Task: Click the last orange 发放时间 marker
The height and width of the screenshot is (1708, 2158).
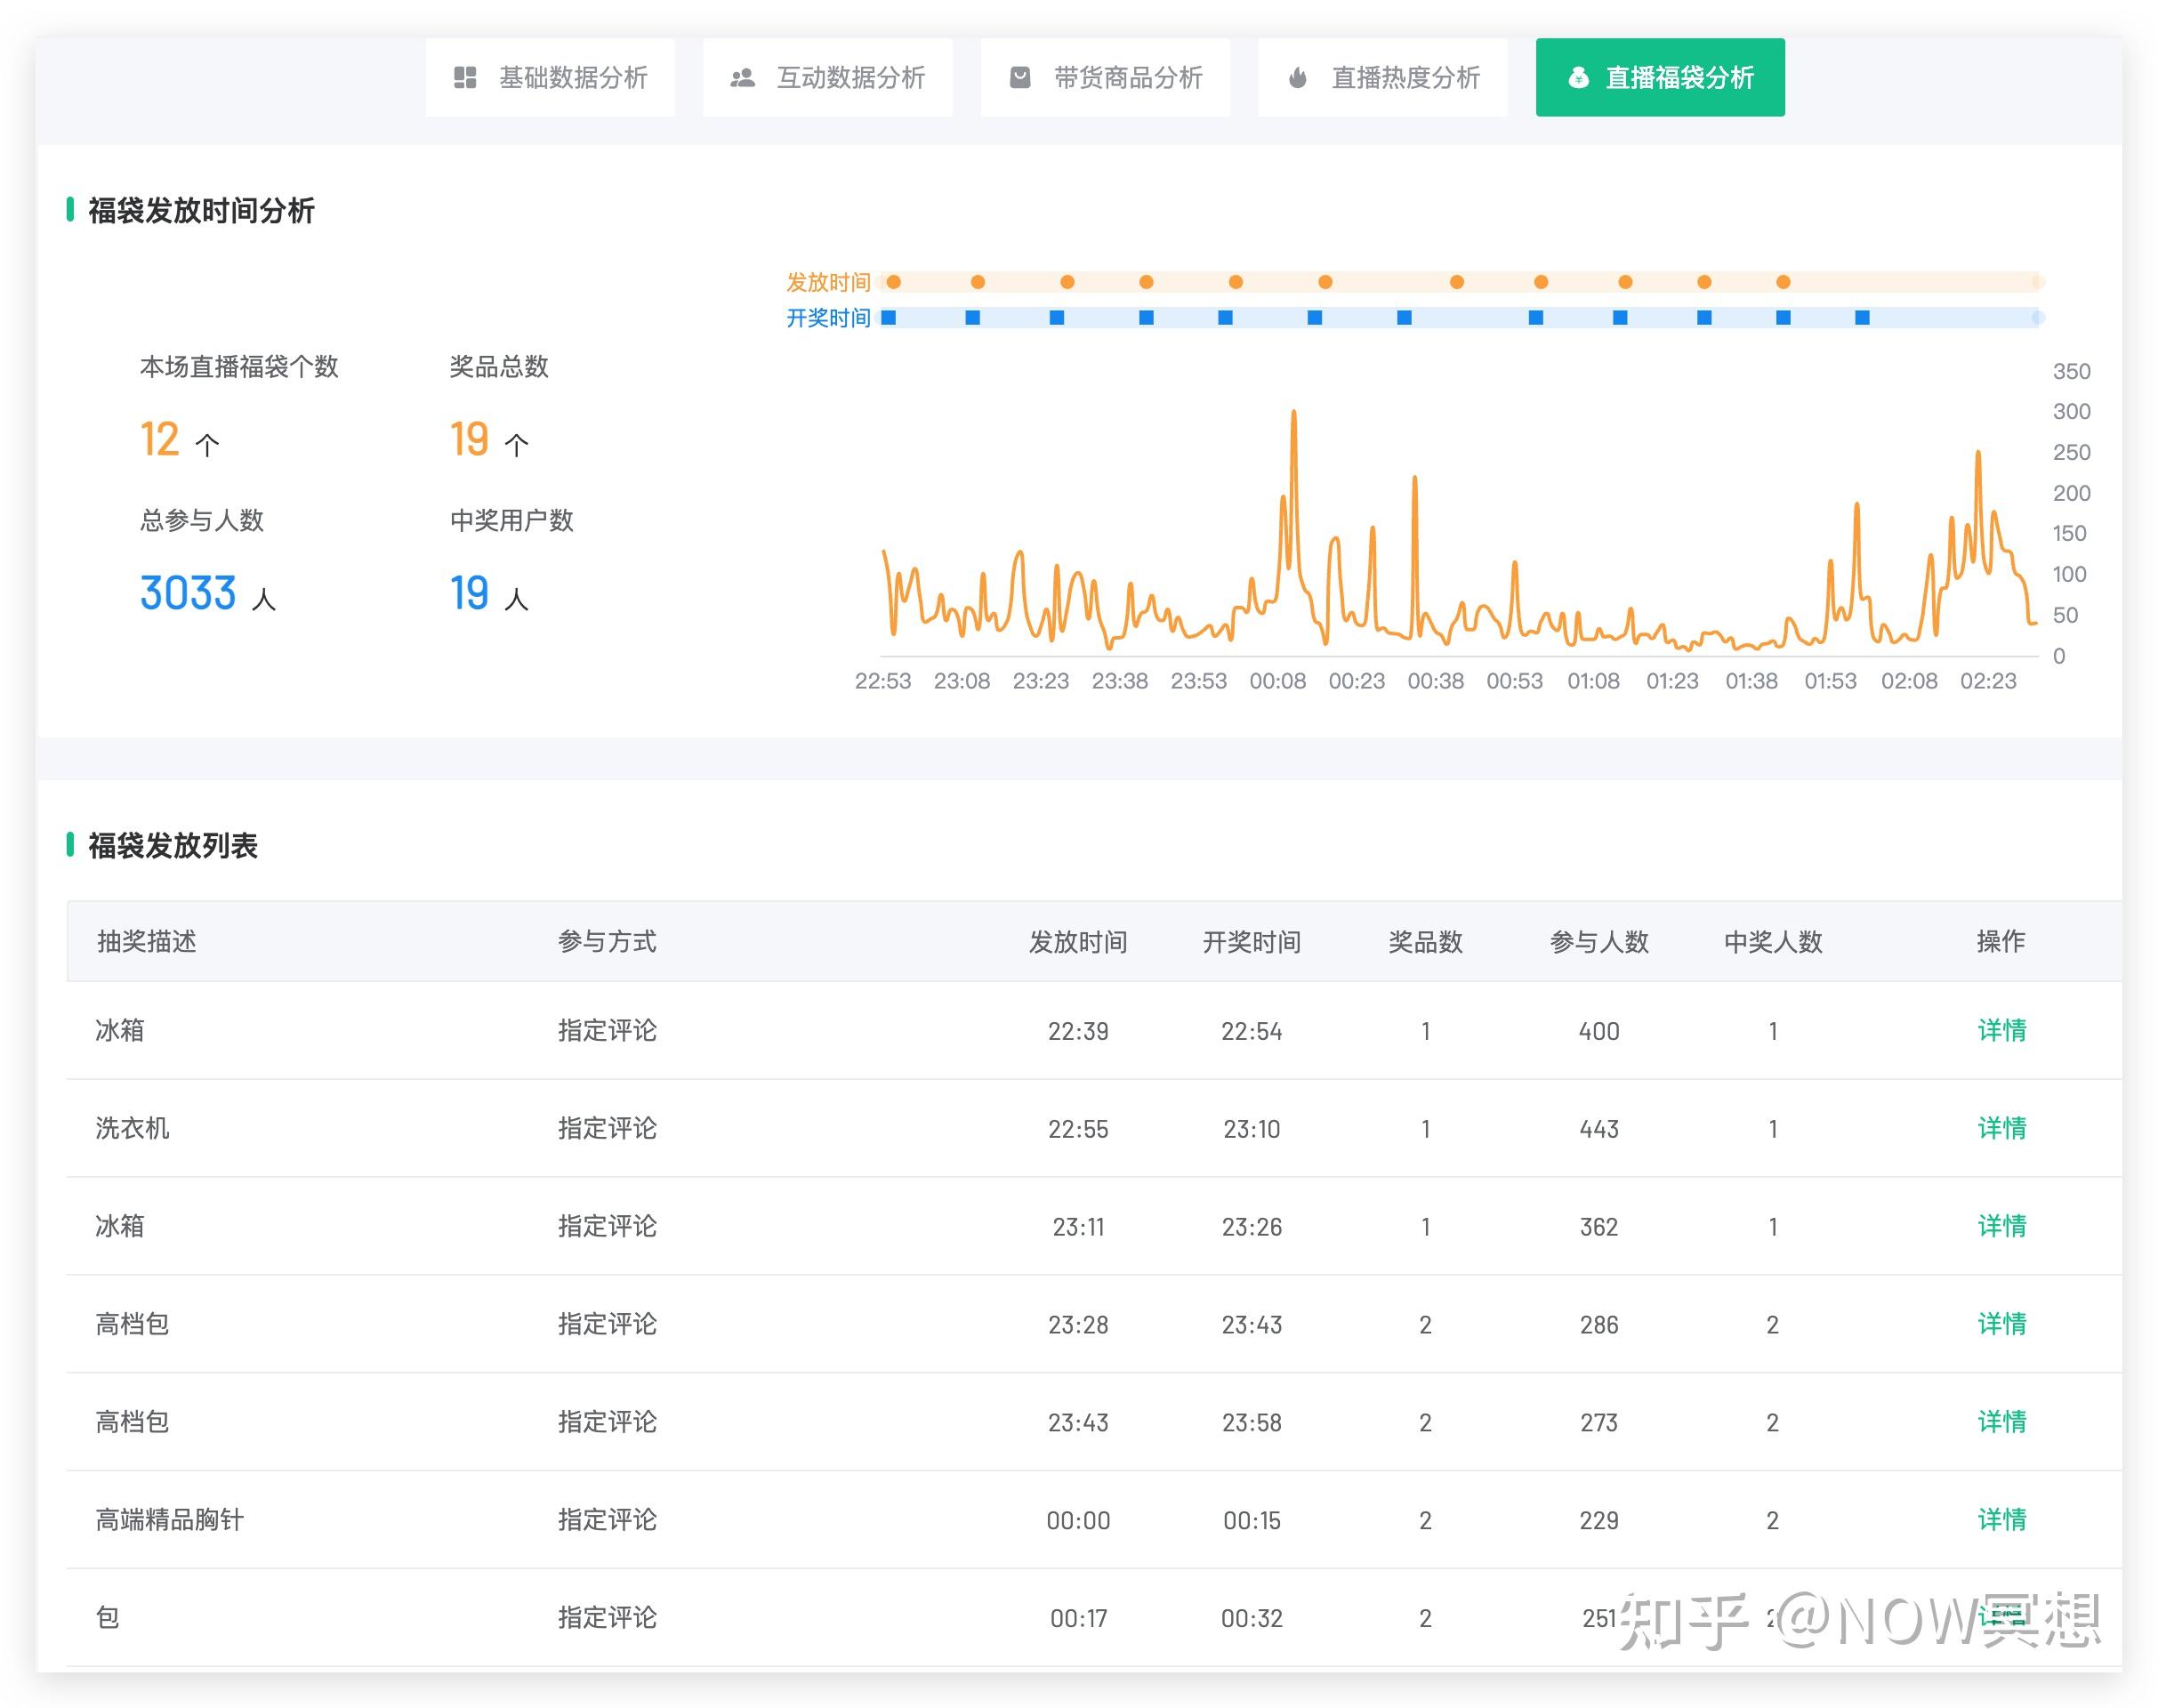Action: [x=1783, y=282]
